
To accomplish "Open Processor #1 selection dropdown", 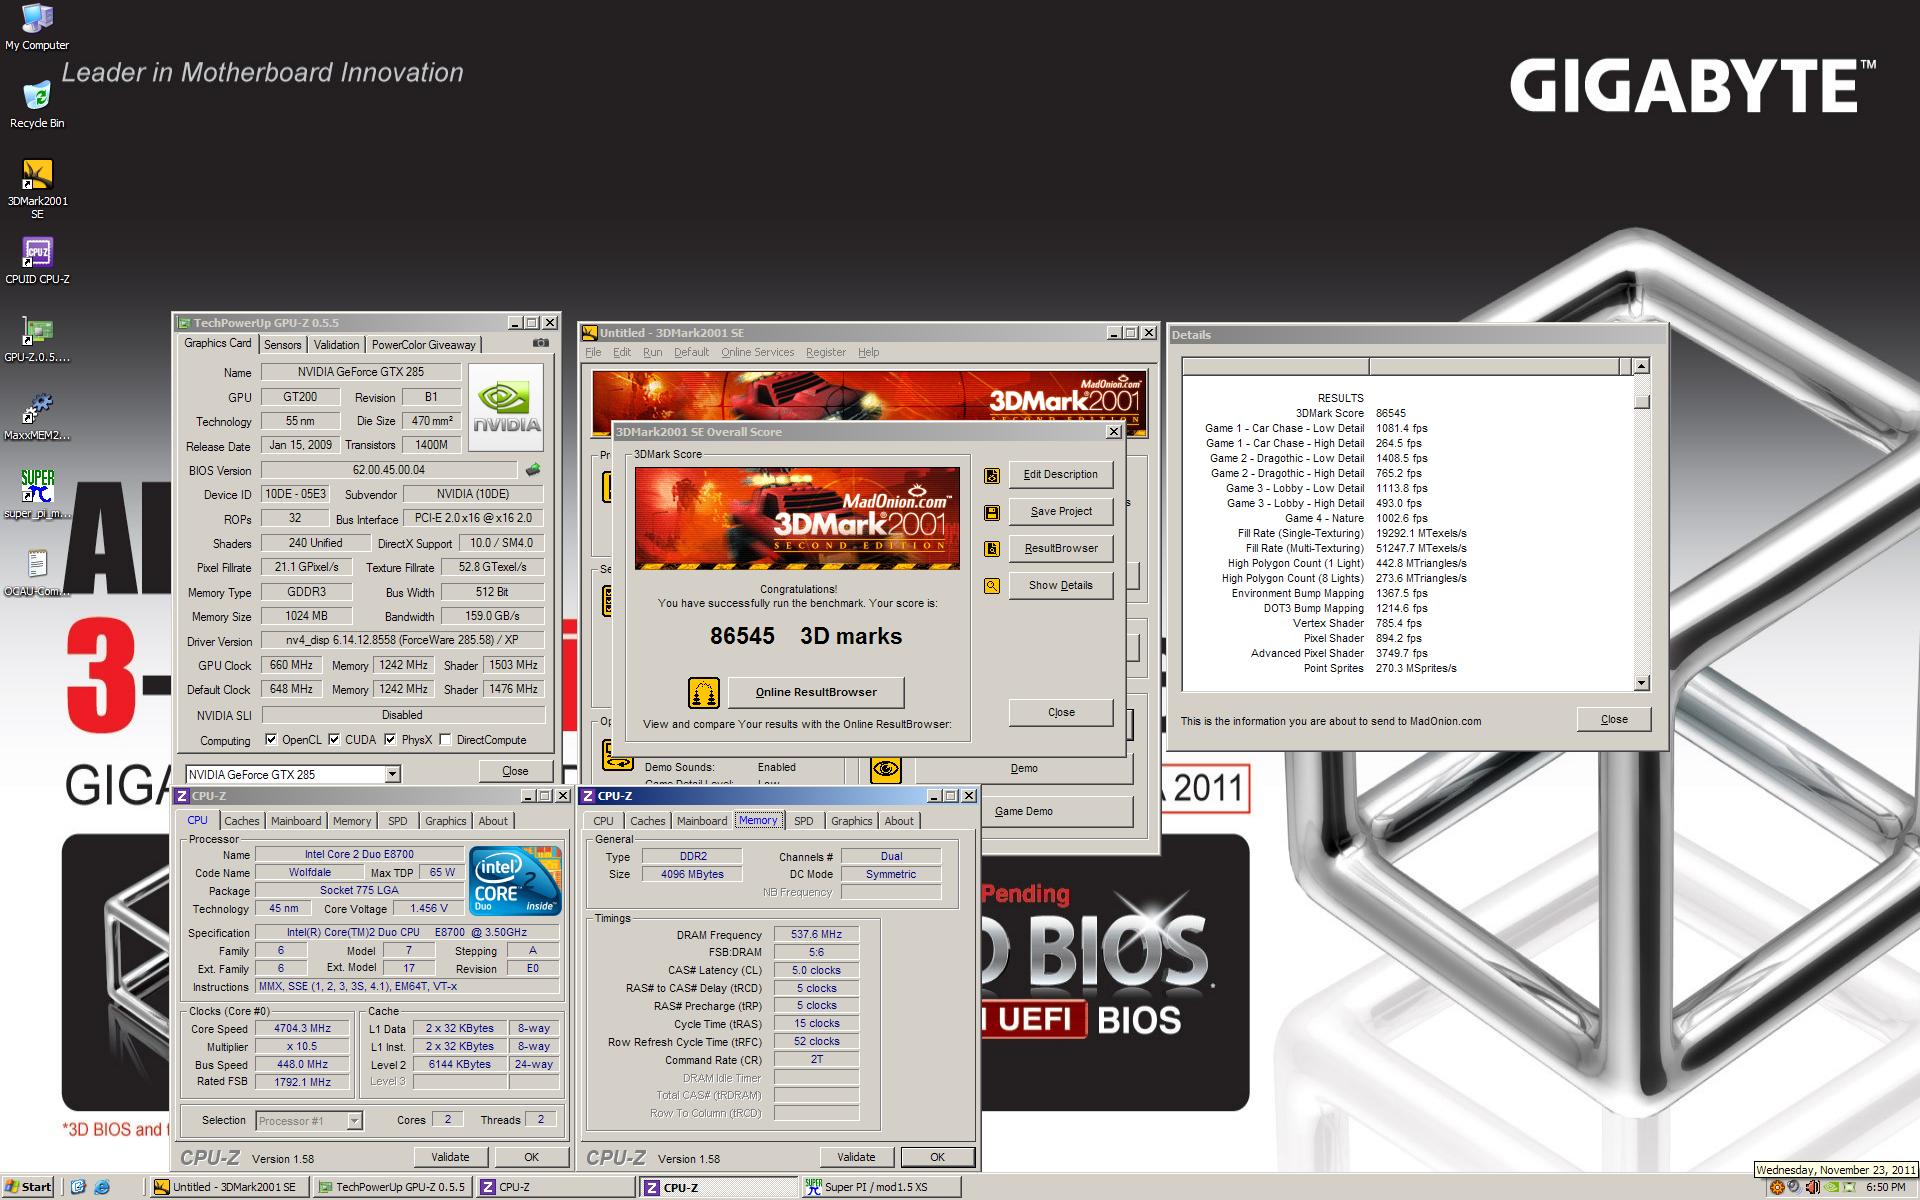I will 354,1121.
